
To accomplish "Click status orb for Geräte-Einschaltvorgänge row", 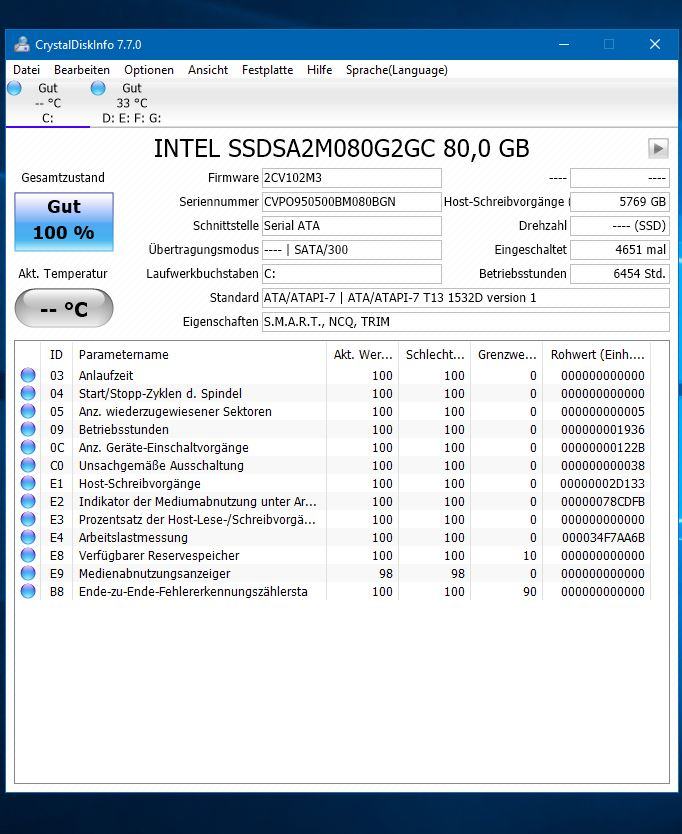I will click(x=28, y=447).
